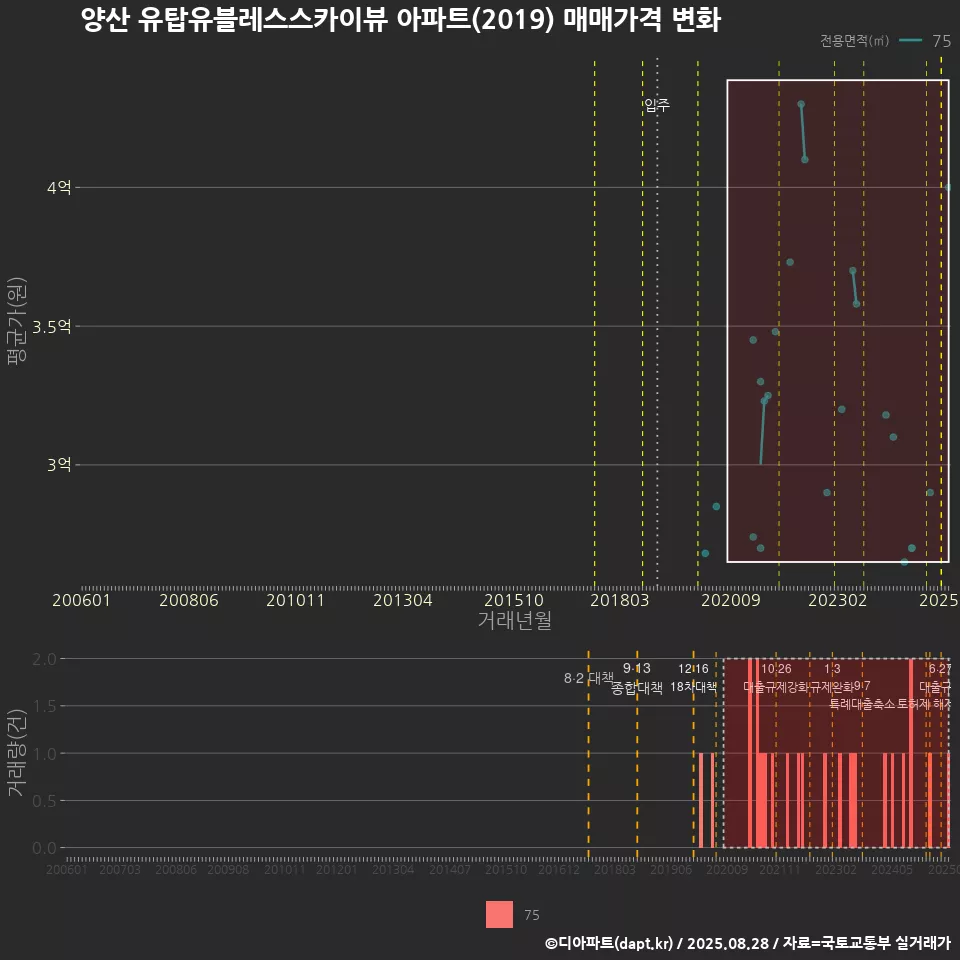Viewport: 960px width, 960px height.
Task: Click '201612' on the volume chart axis
Action: click(x=558, y=869)
